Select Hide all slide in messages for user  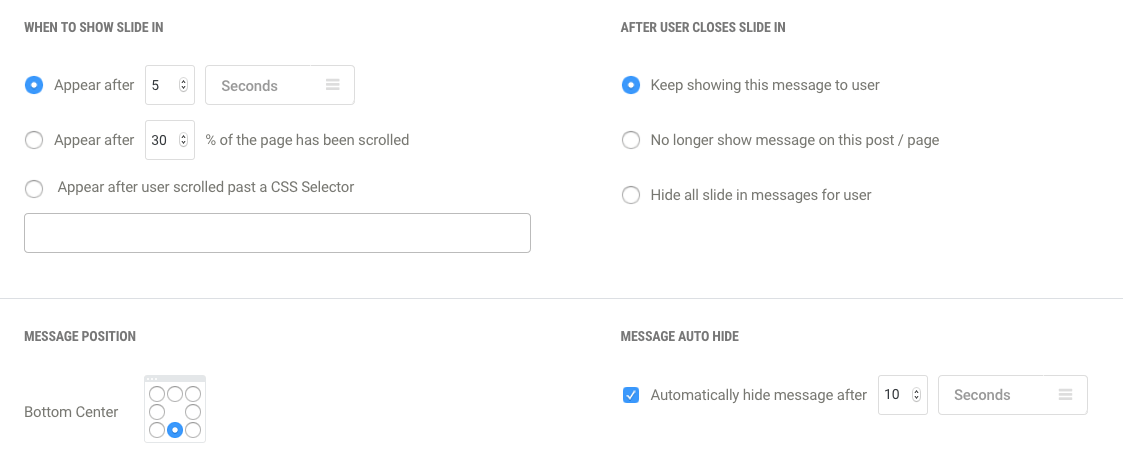click(x=631, y=195)
